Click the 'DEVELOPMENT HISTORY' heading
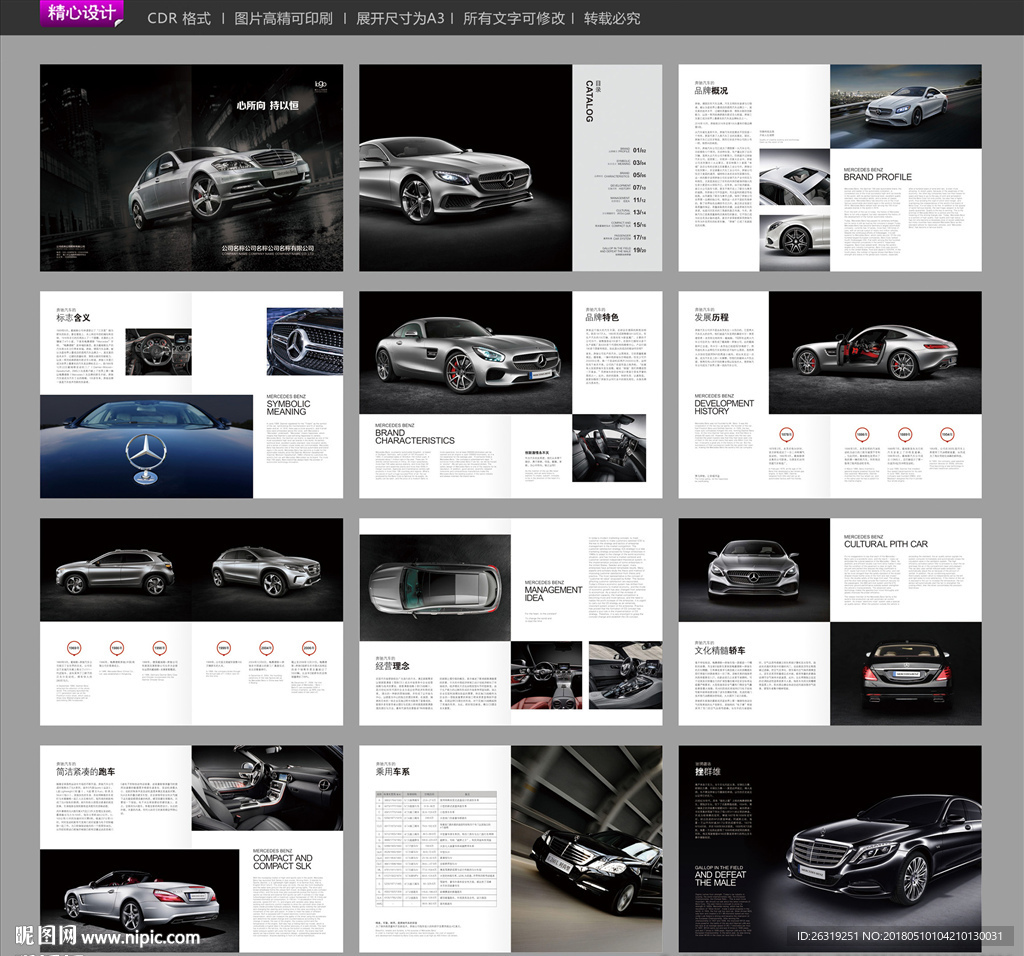 point(724,407)
